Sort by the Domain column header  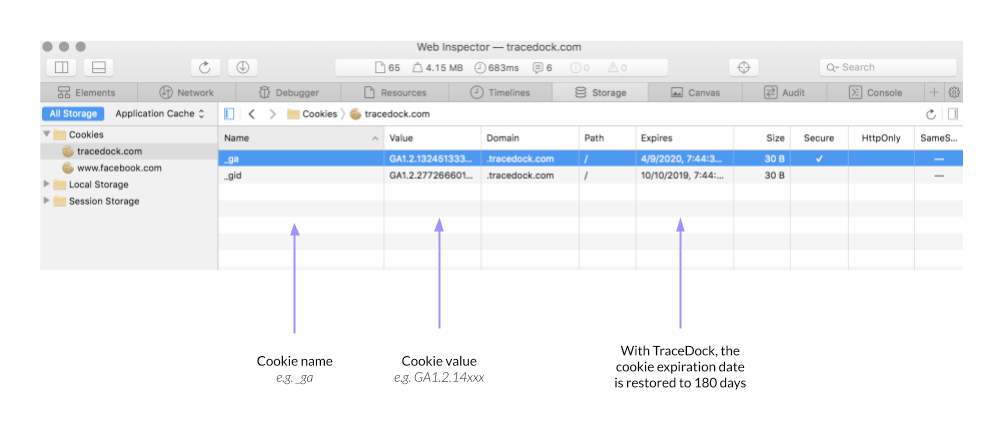(530, 138)
